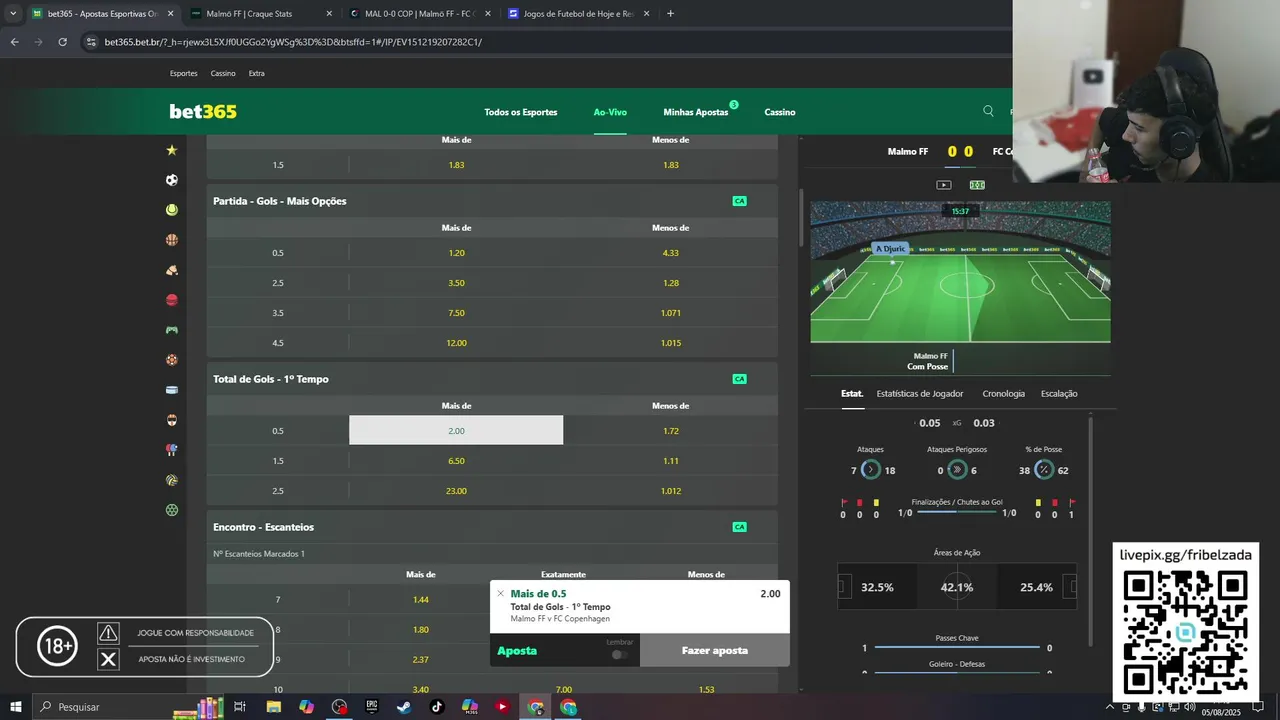This screenshot has height=720, width=1280.
Task: Switch to Escalação tab
Action: tap(1059, 393)
